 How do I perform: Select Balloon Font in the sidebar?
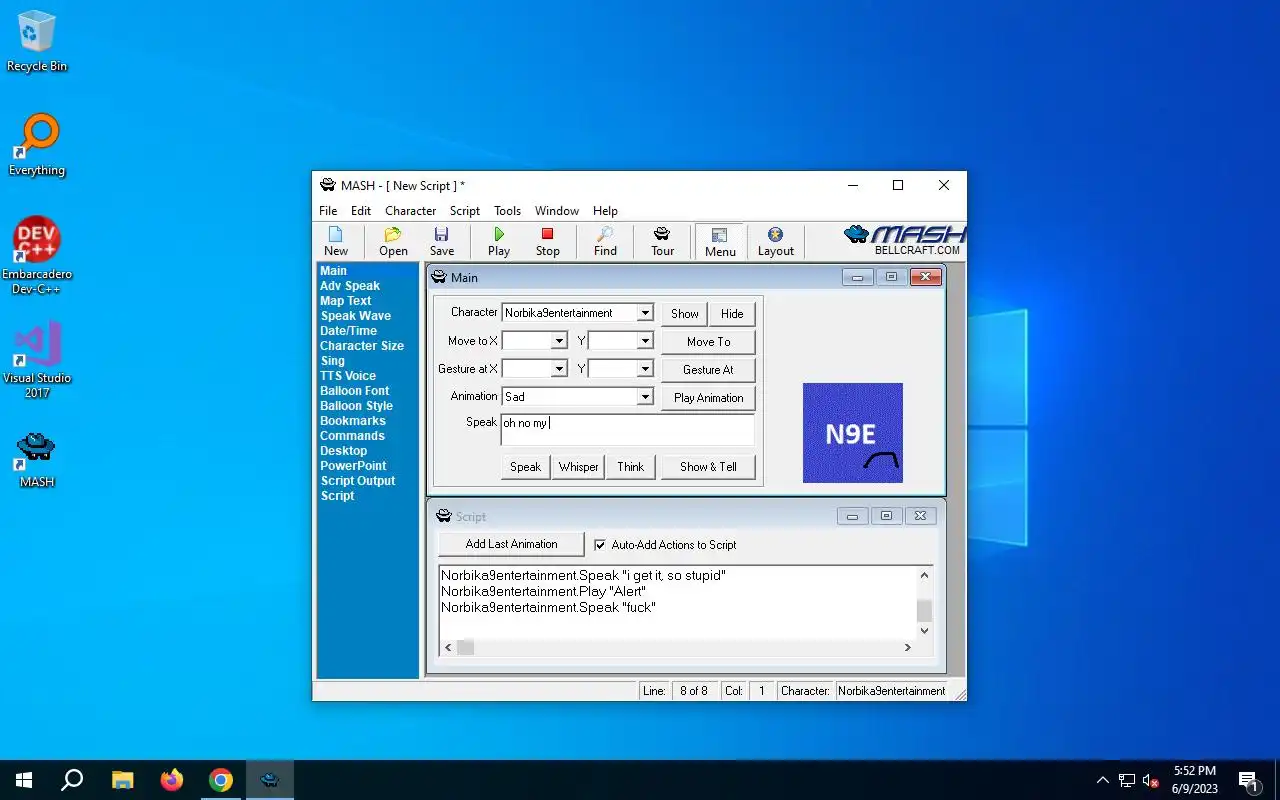[354, 391]
